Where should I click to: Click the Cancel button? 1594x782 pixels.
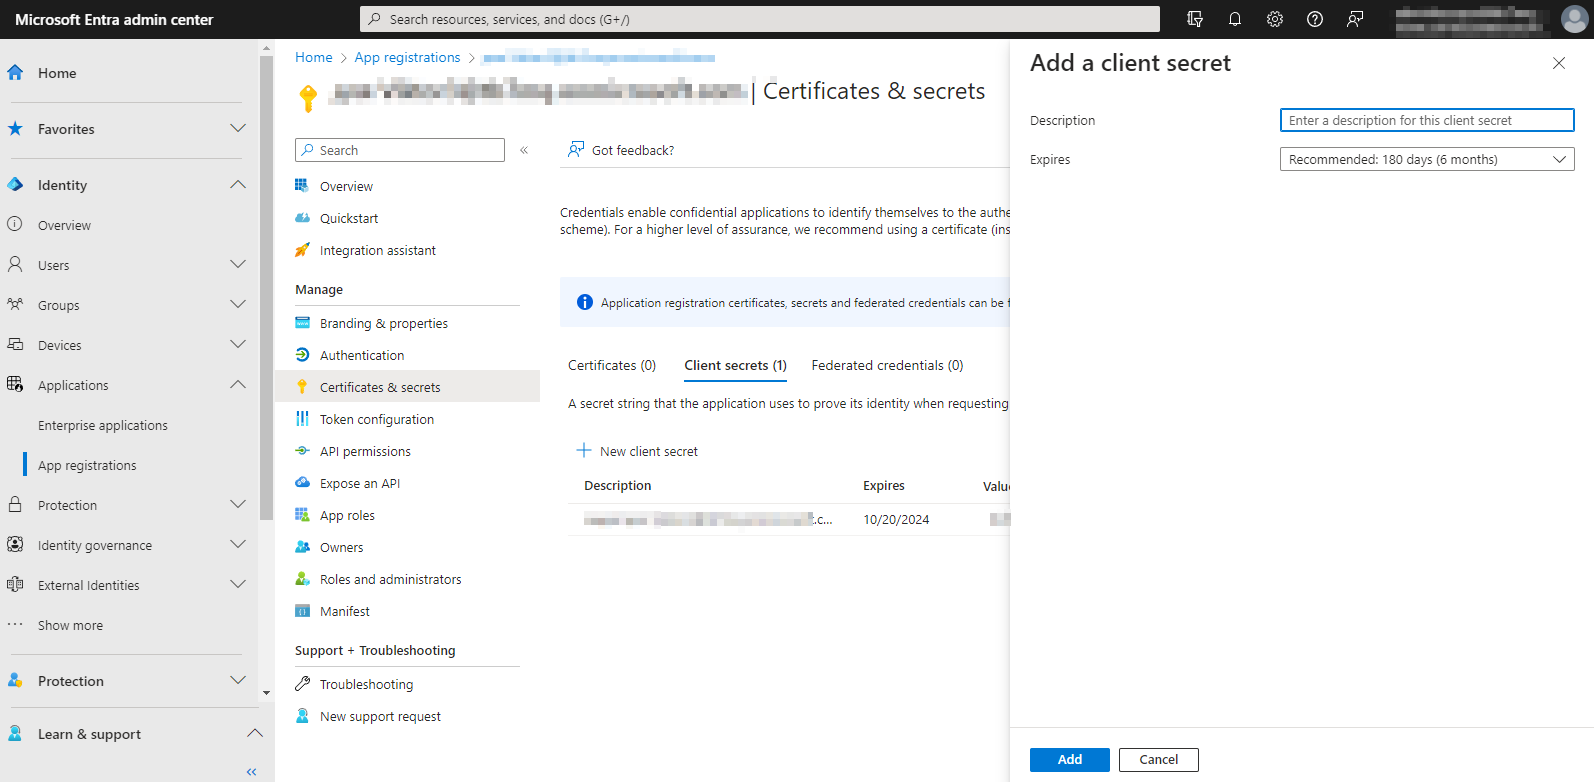(x=1159, y=760)
